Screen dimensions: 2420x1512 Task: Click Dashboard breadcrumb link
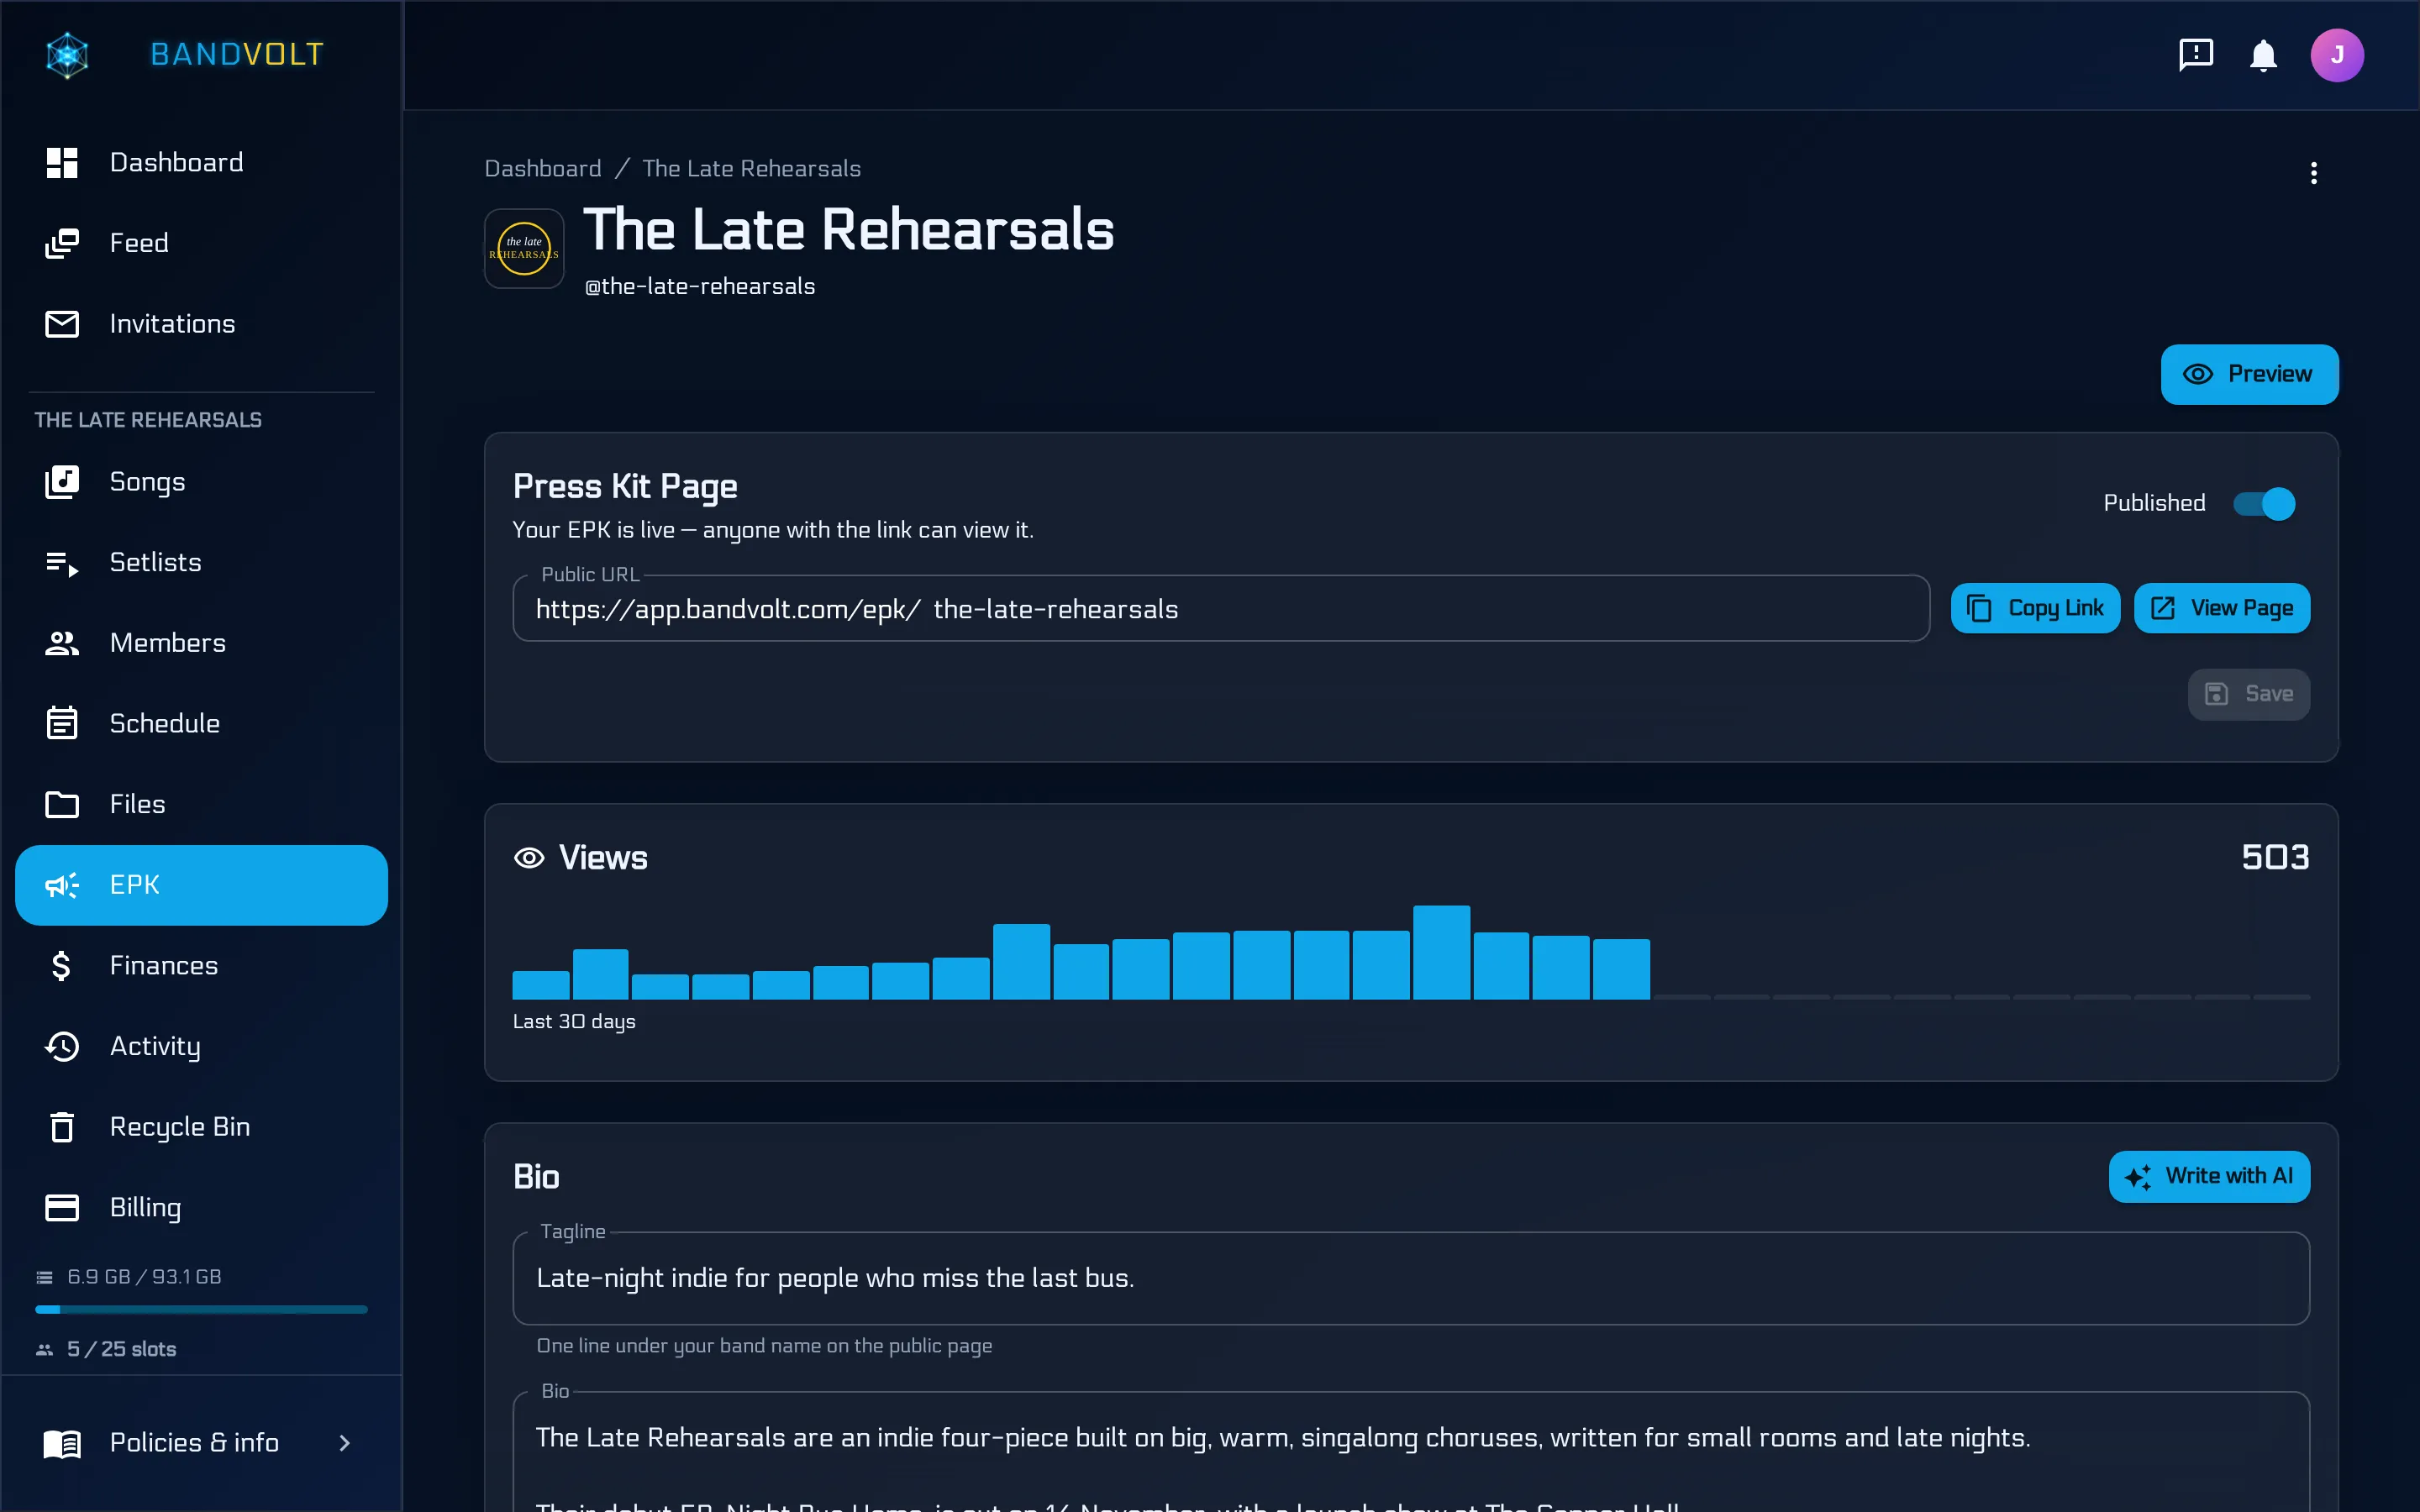pos(543,168)
